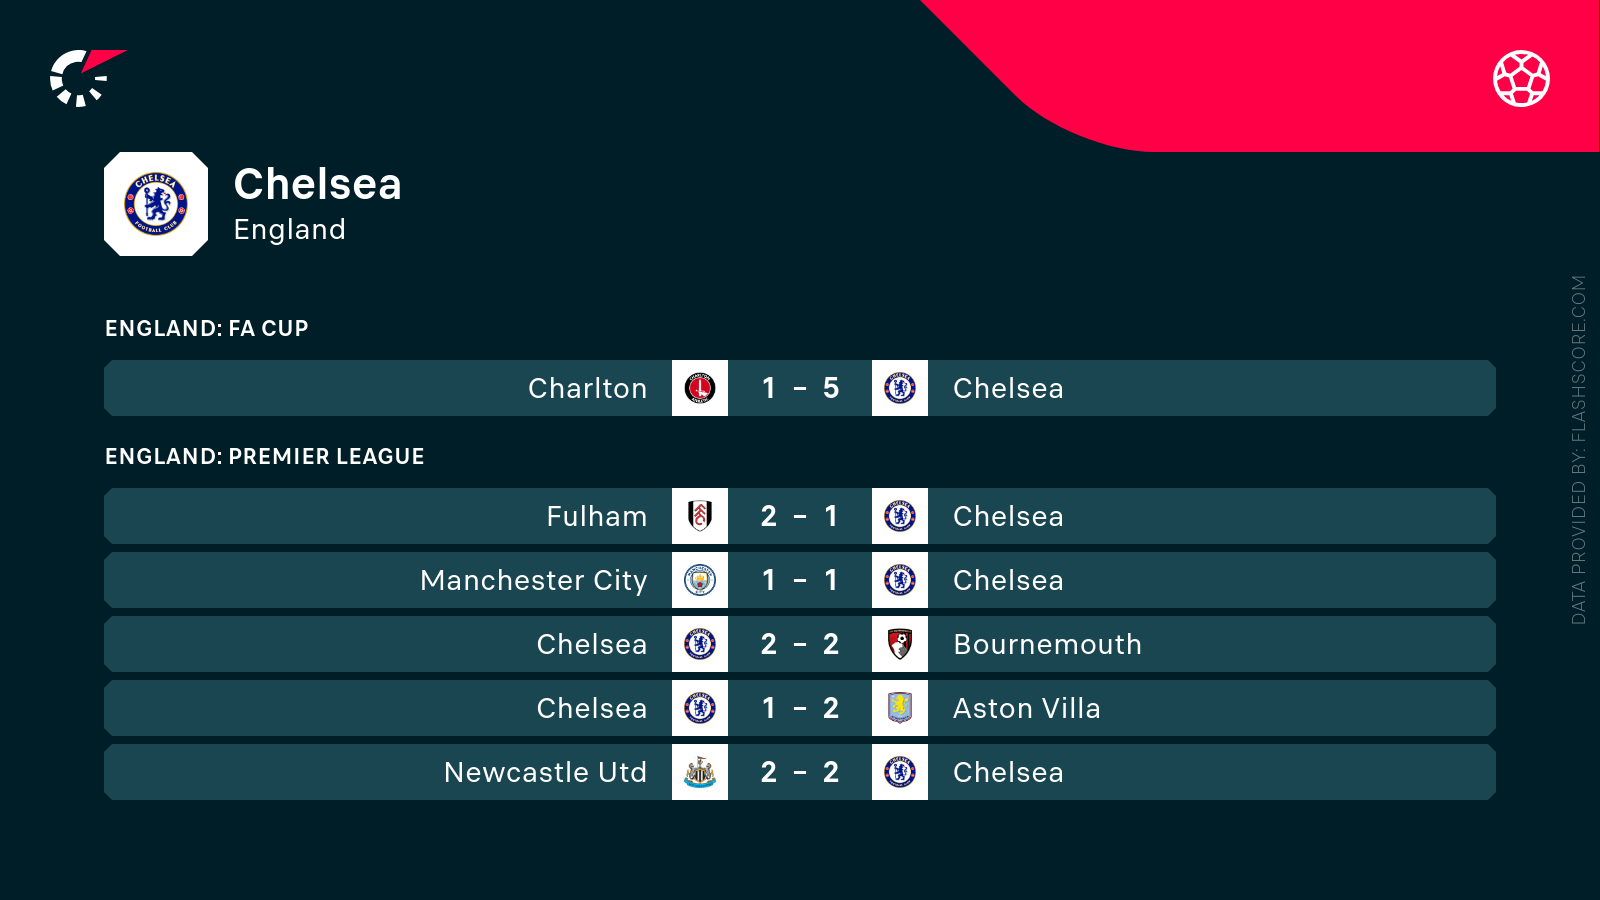Screen dimensions: 1600x900
Task: Click the Chelsea team title
Action: click(317, 184)
